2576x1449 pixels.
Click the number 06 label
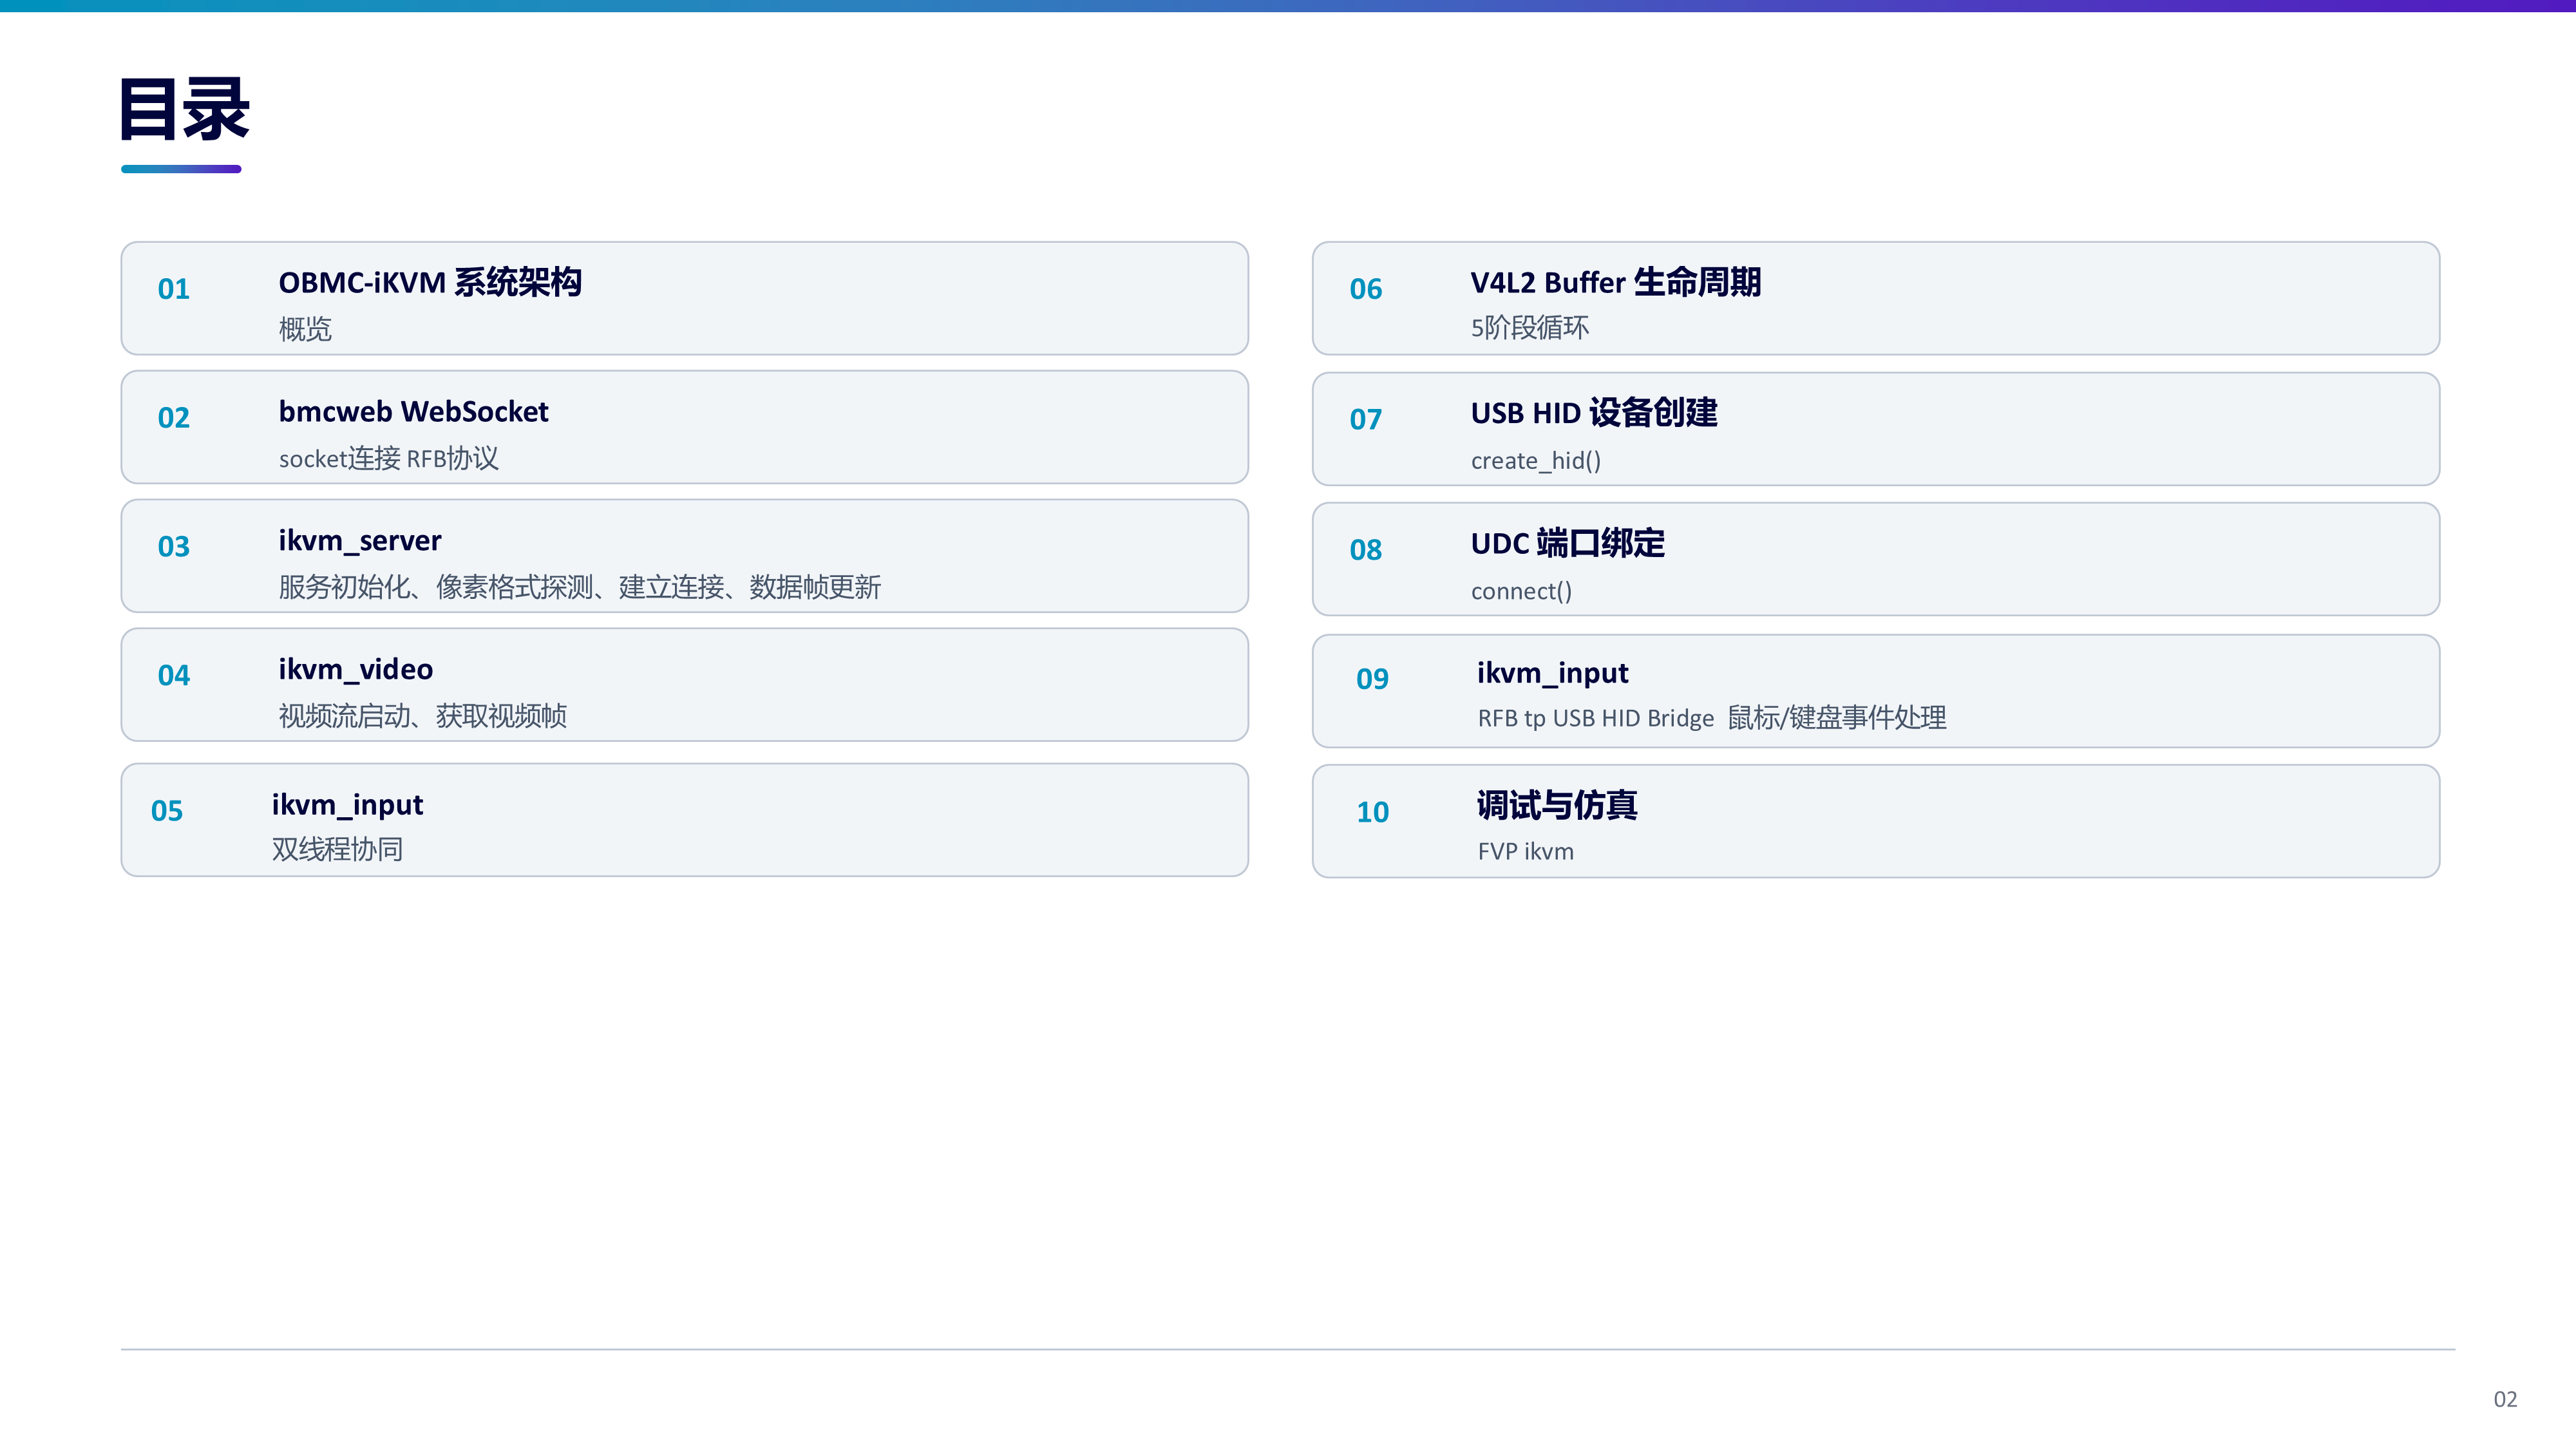click(1366, 289)
